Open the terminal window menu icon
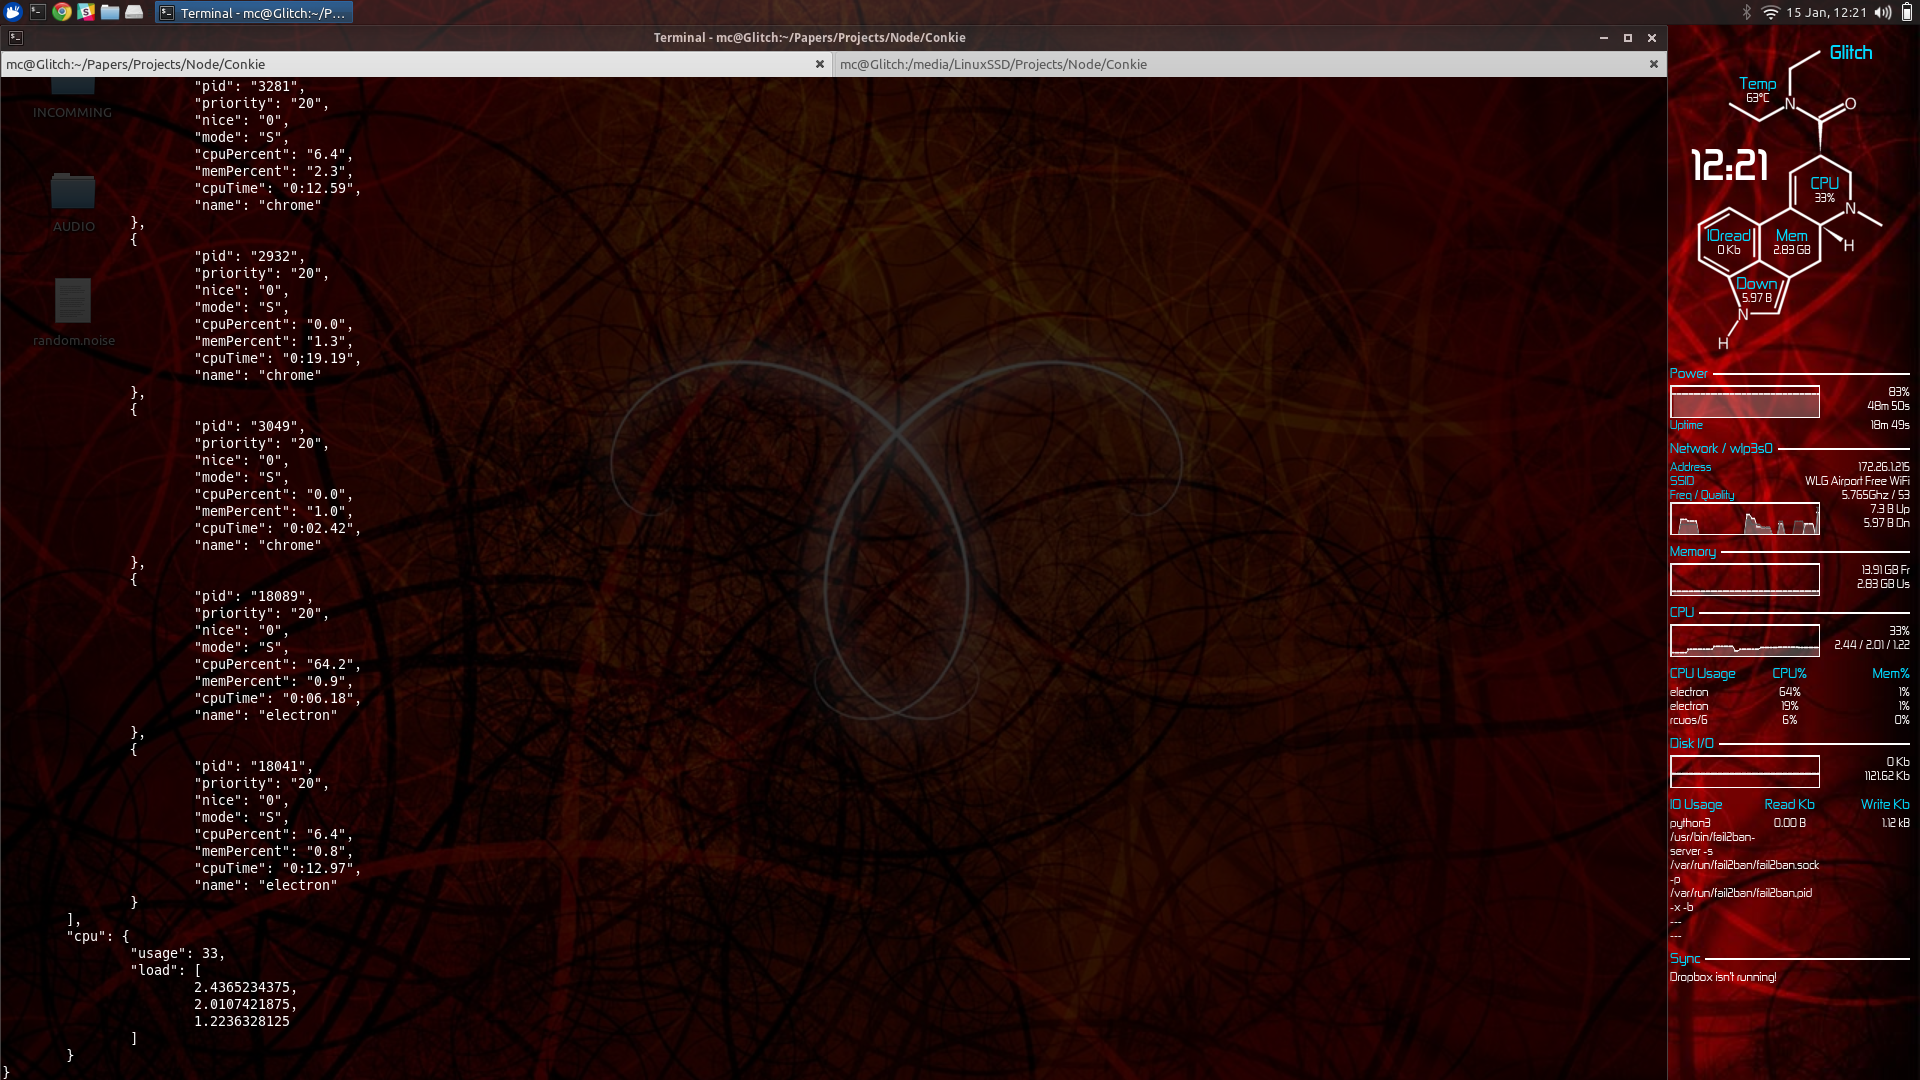 point(15,37)
